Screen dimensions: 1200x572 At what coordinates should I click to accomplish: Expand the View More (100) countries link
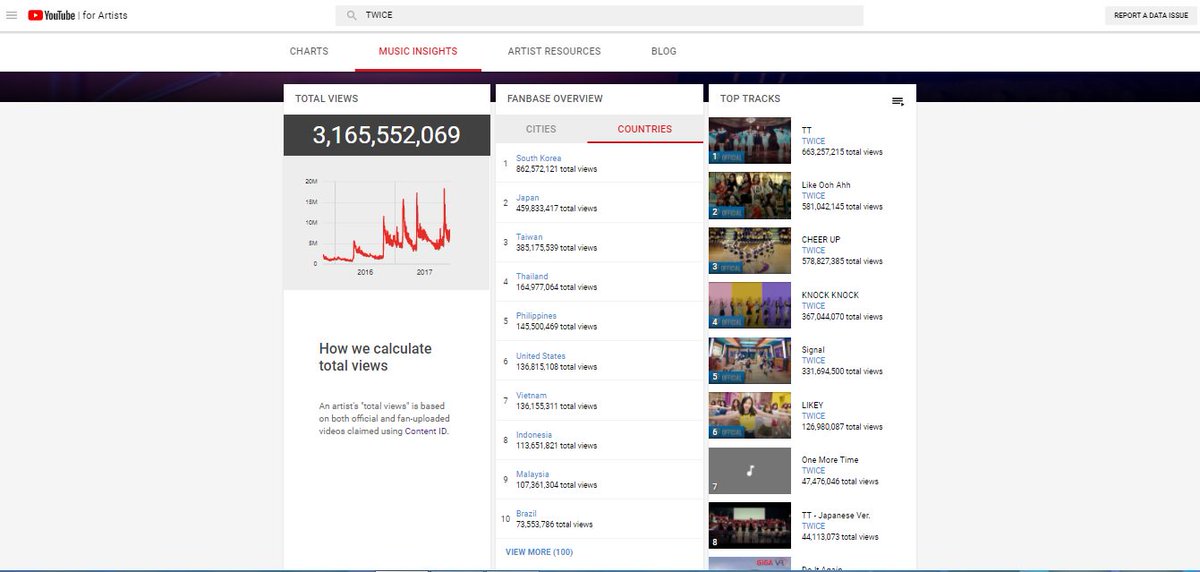click(x=539, y=552)
